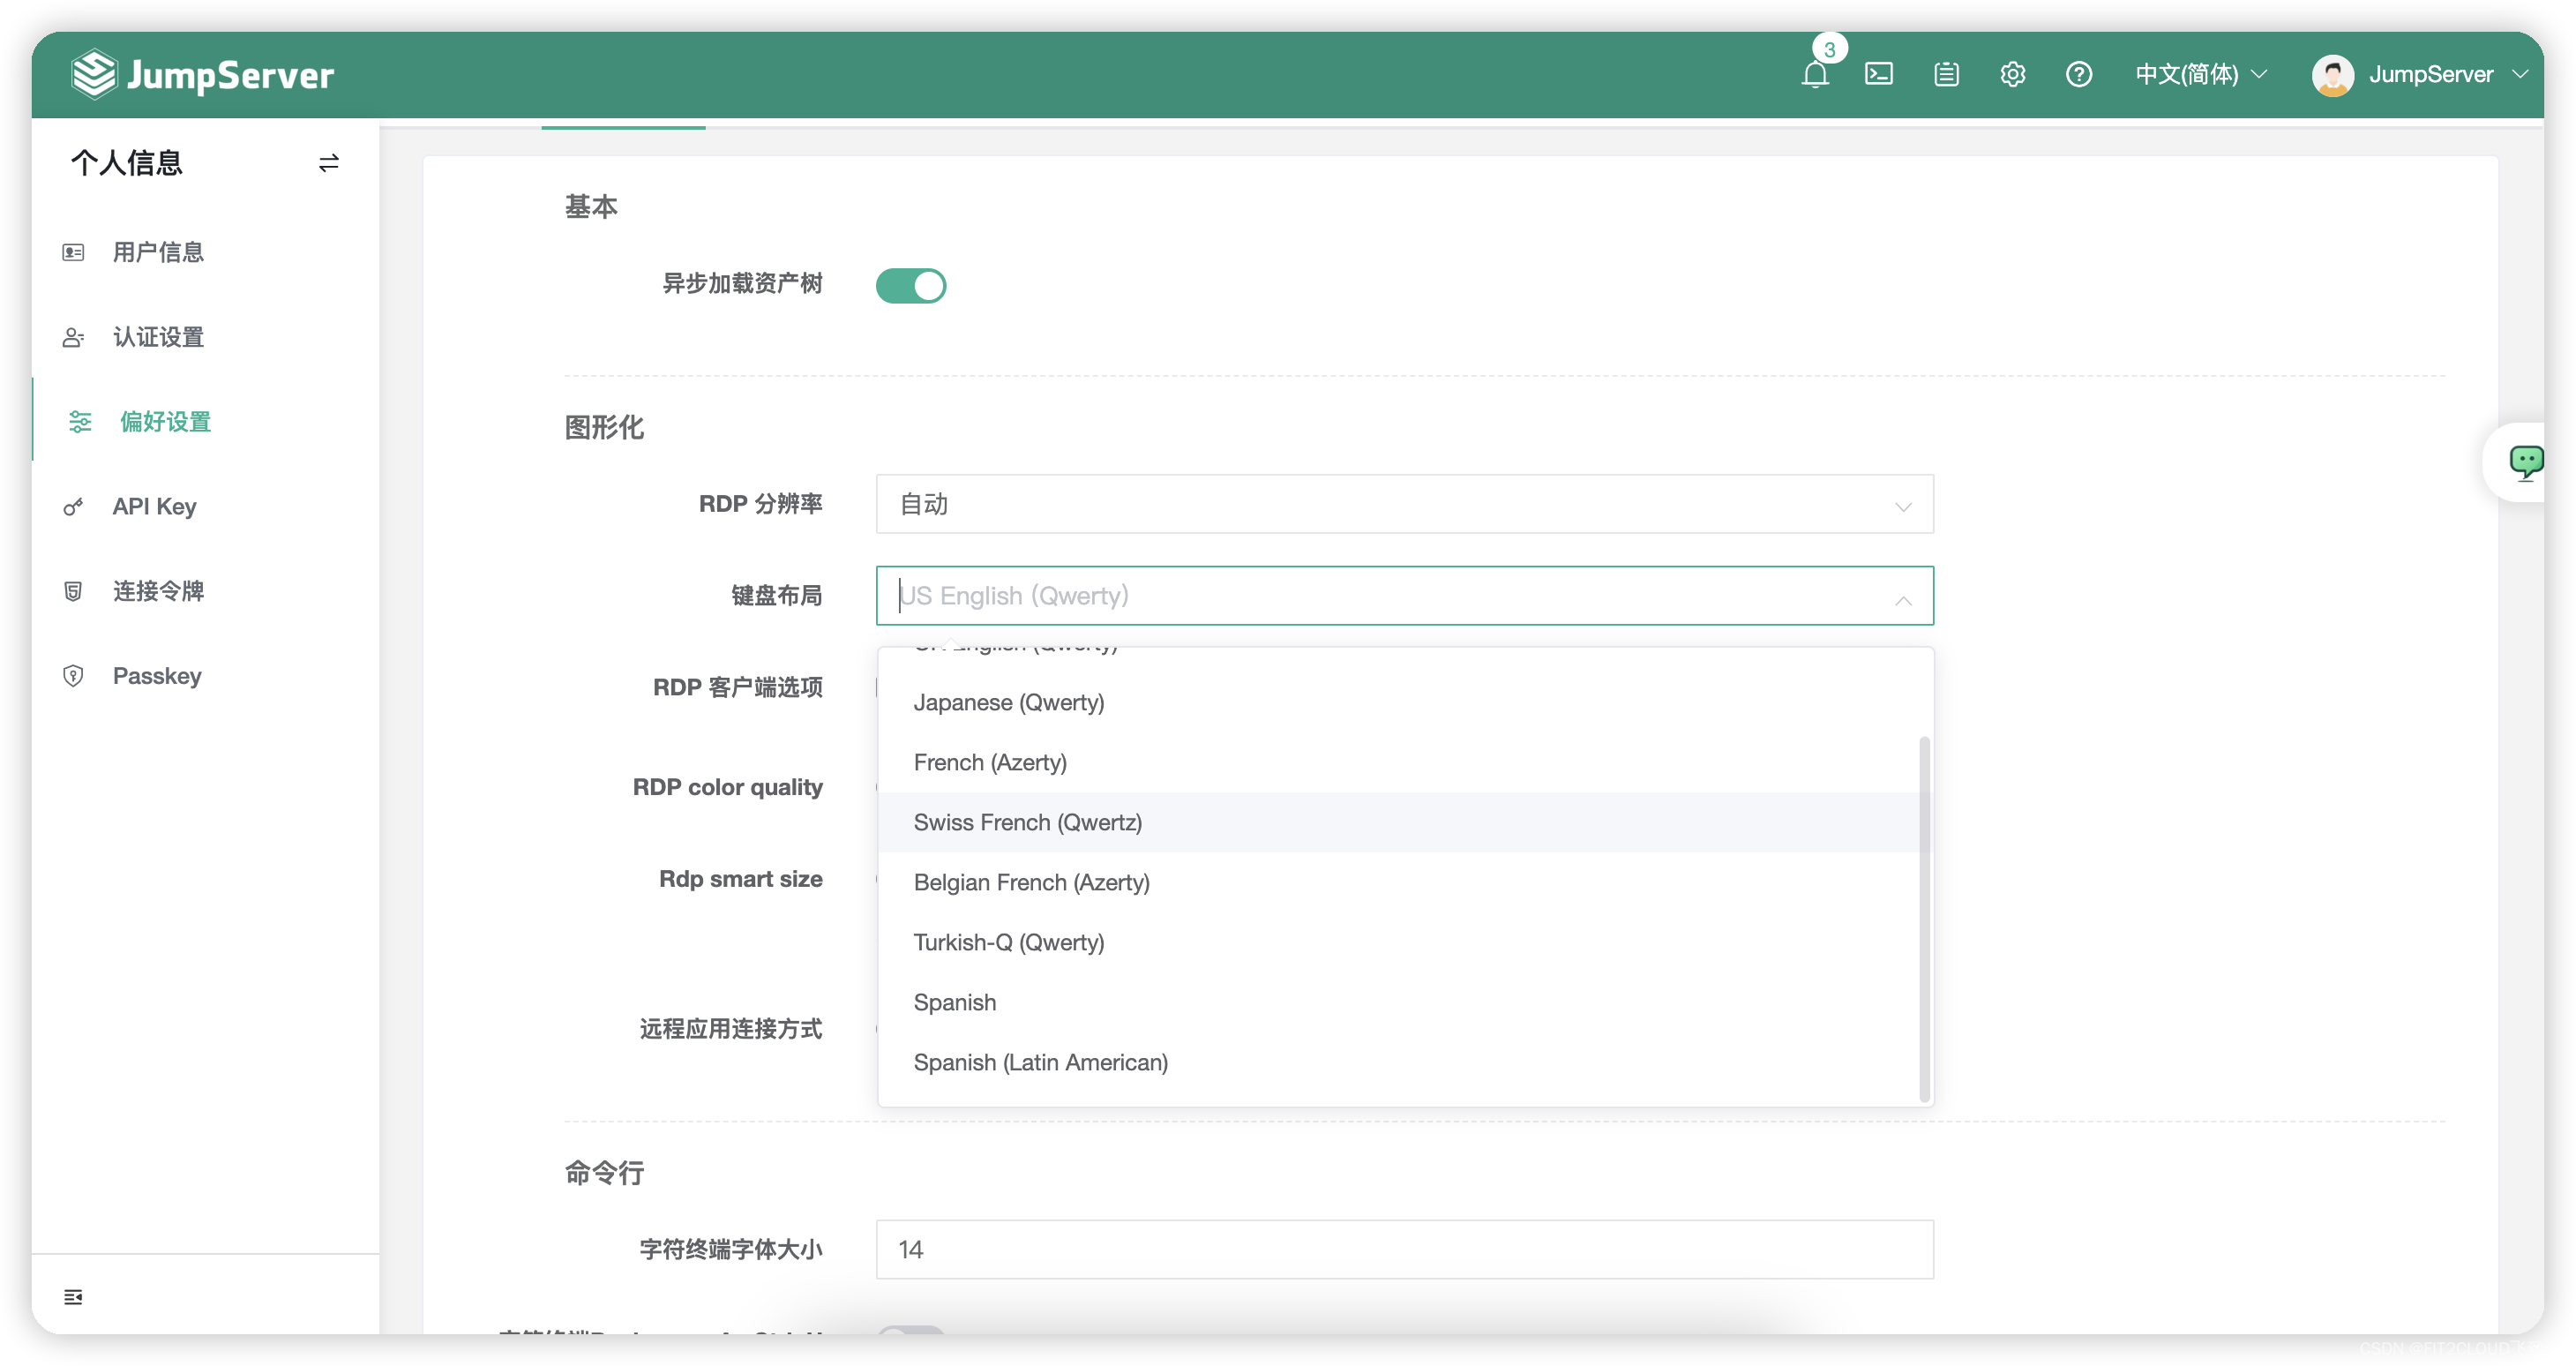Click the 认证设置 user icon

[x=73, y=337]
